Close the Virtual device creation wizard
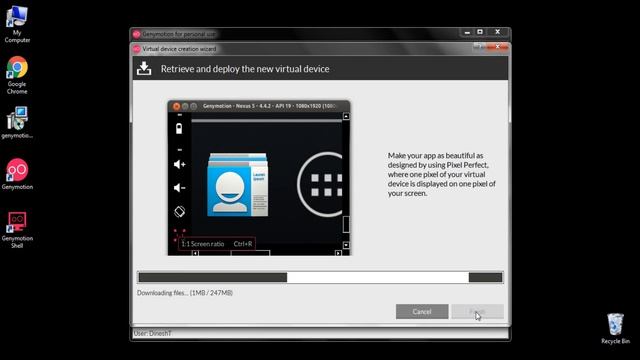Screen dimensions: 640x360 coord(497,47)
